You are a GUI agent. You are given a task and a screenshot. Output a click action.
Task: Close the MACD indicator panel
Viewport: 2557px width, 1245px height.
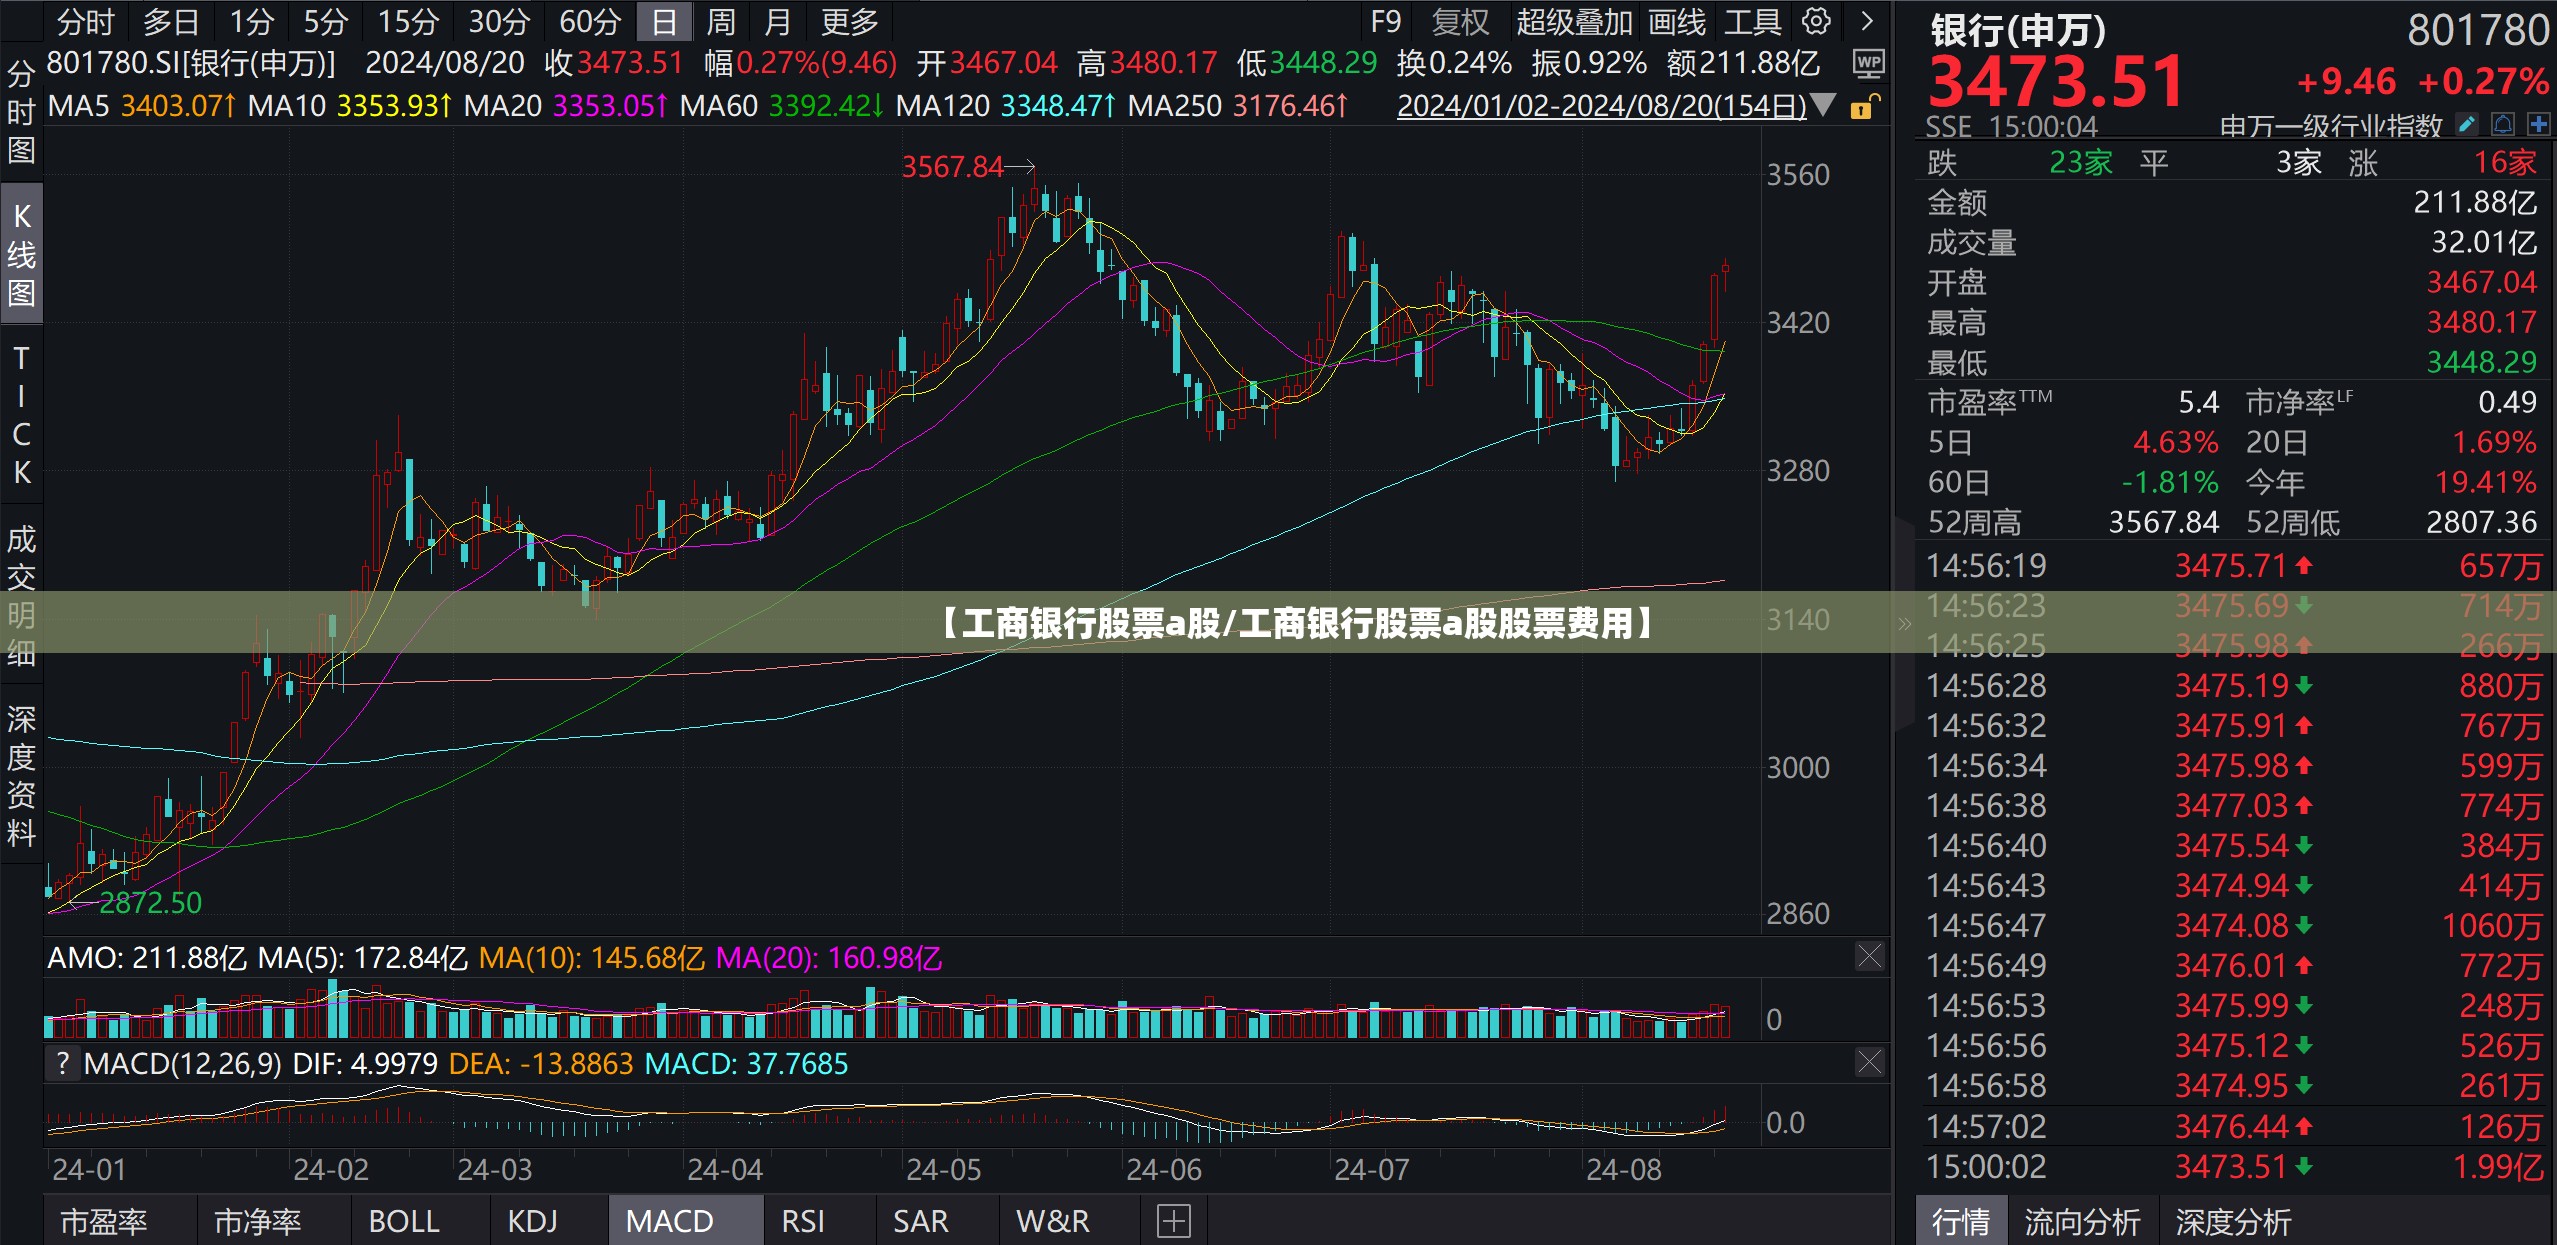point(1869,1062)
